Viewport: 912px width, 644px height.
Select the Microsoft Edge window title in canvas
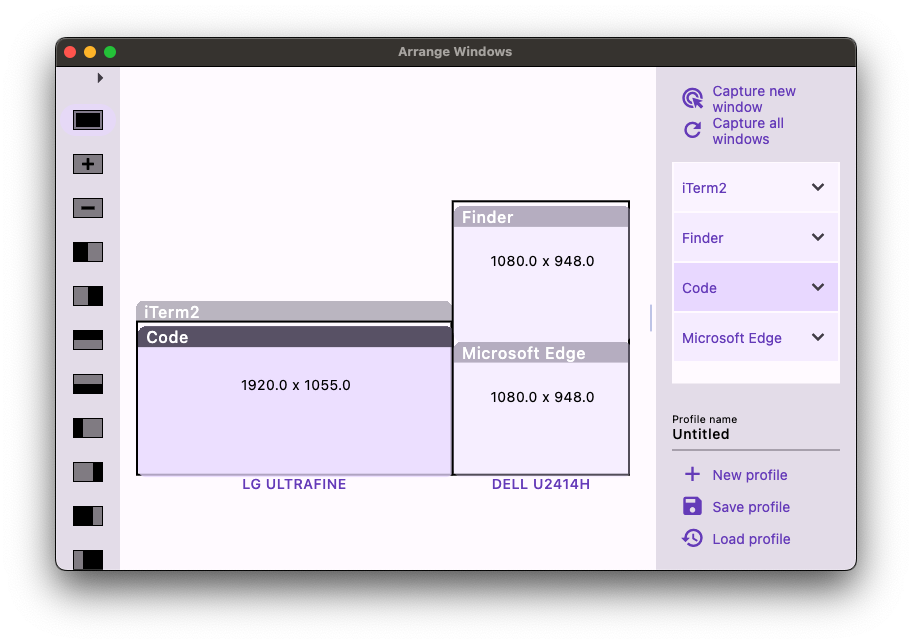coord(541,353)
